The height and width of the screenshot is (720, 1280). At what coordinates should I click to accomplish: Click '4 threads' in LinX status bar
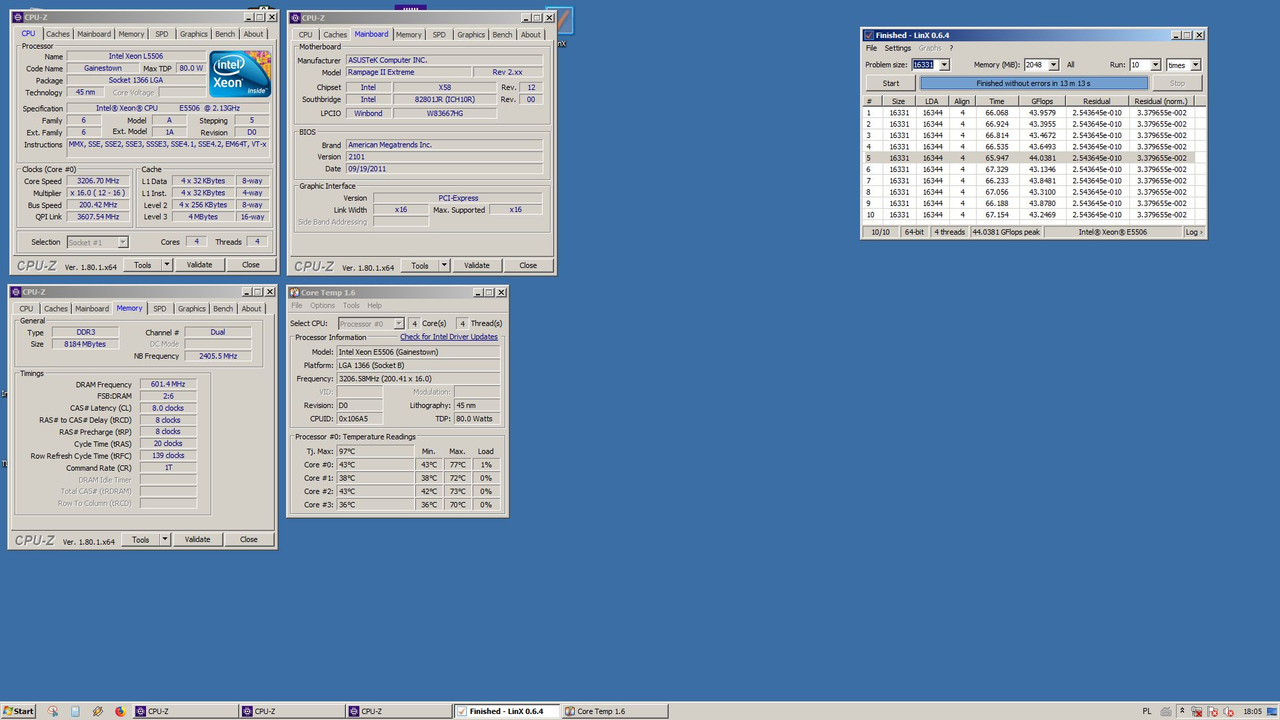click(x=950, y=232)
